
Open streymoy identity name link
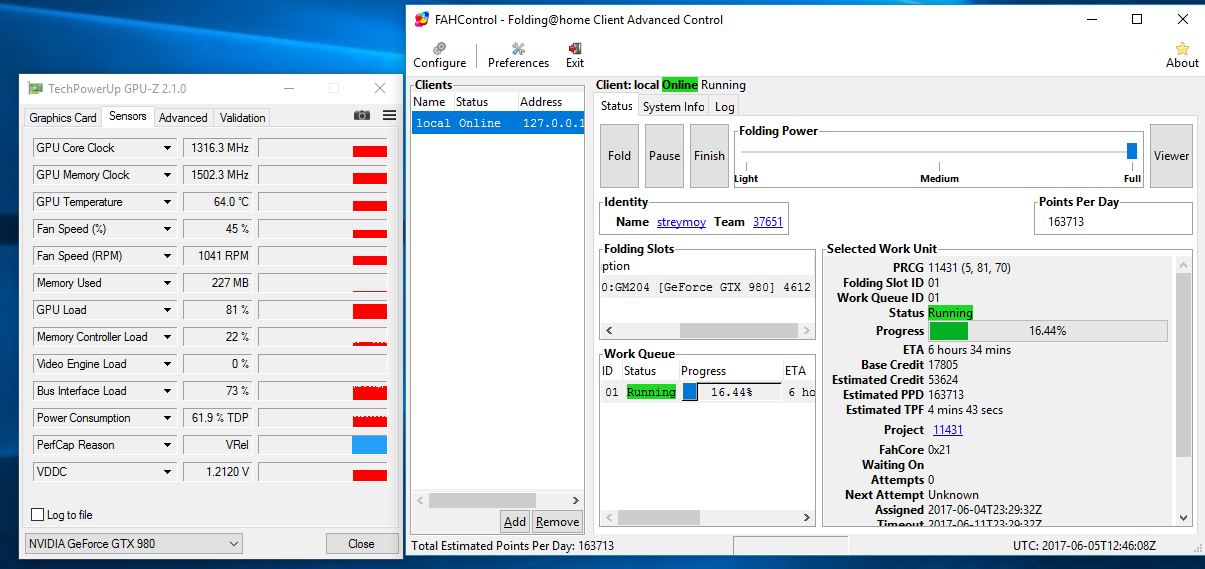(x=681, y=222)
